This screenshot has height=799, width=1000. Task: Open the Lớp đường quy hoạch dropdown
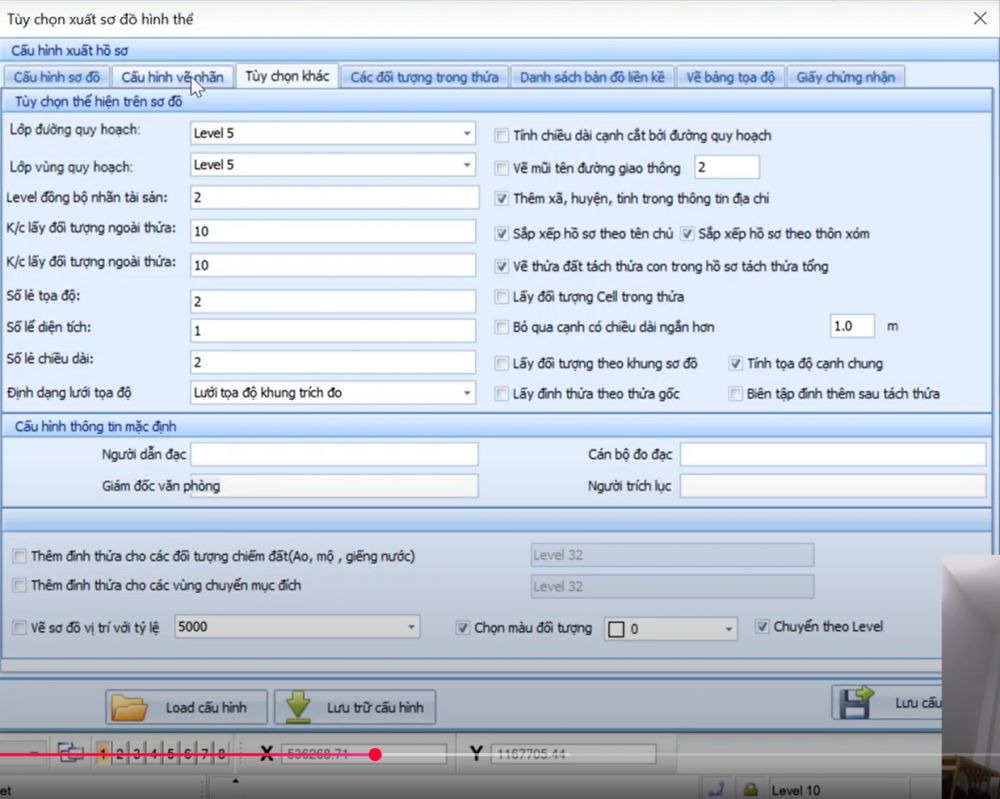pyautogui.click(x=467, y=133)
